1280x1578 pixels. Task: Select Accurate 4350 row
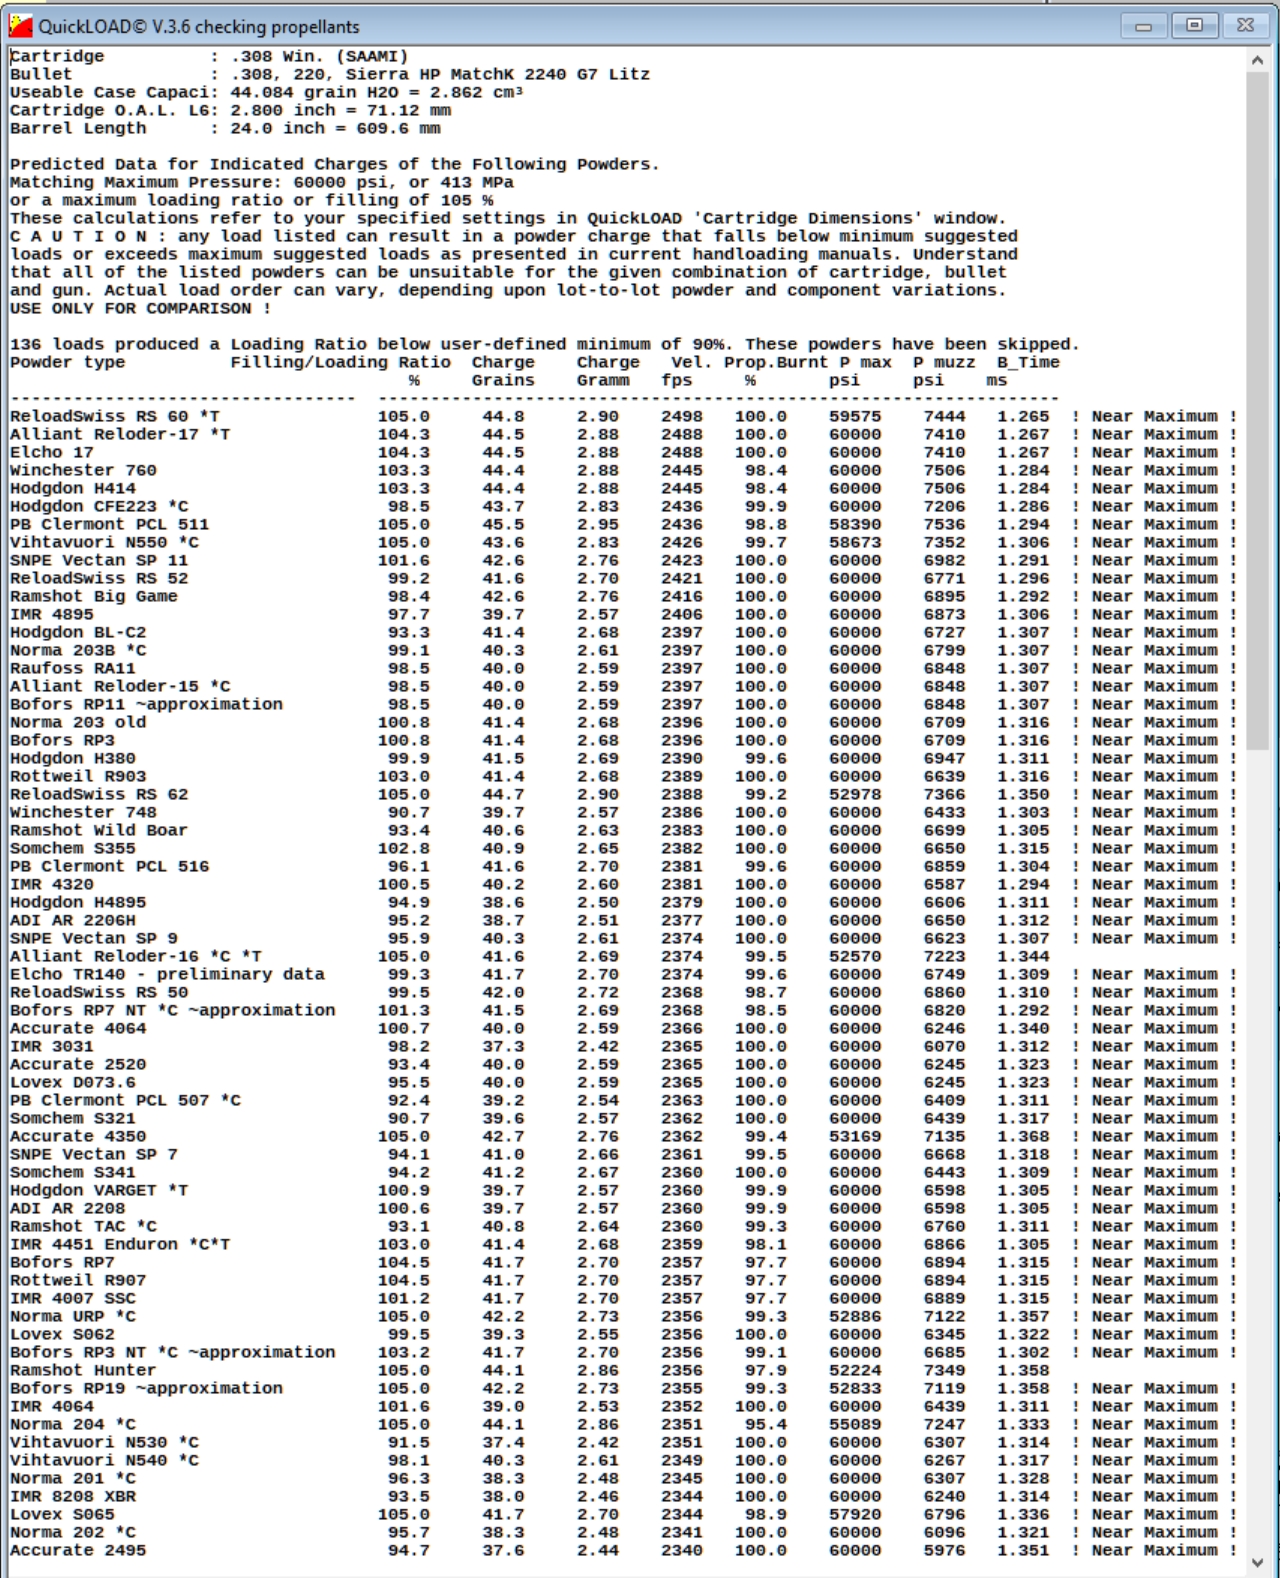(623, 1137)
